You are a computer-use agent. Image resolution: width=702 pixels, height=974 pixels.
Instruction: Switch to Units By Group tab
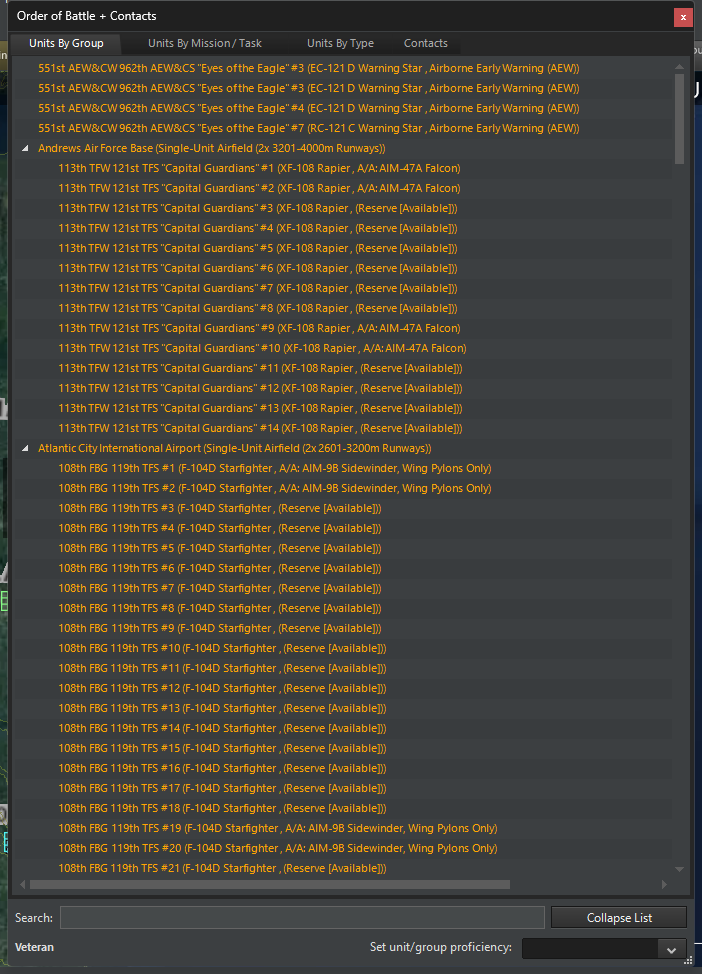tap(66, 43)
